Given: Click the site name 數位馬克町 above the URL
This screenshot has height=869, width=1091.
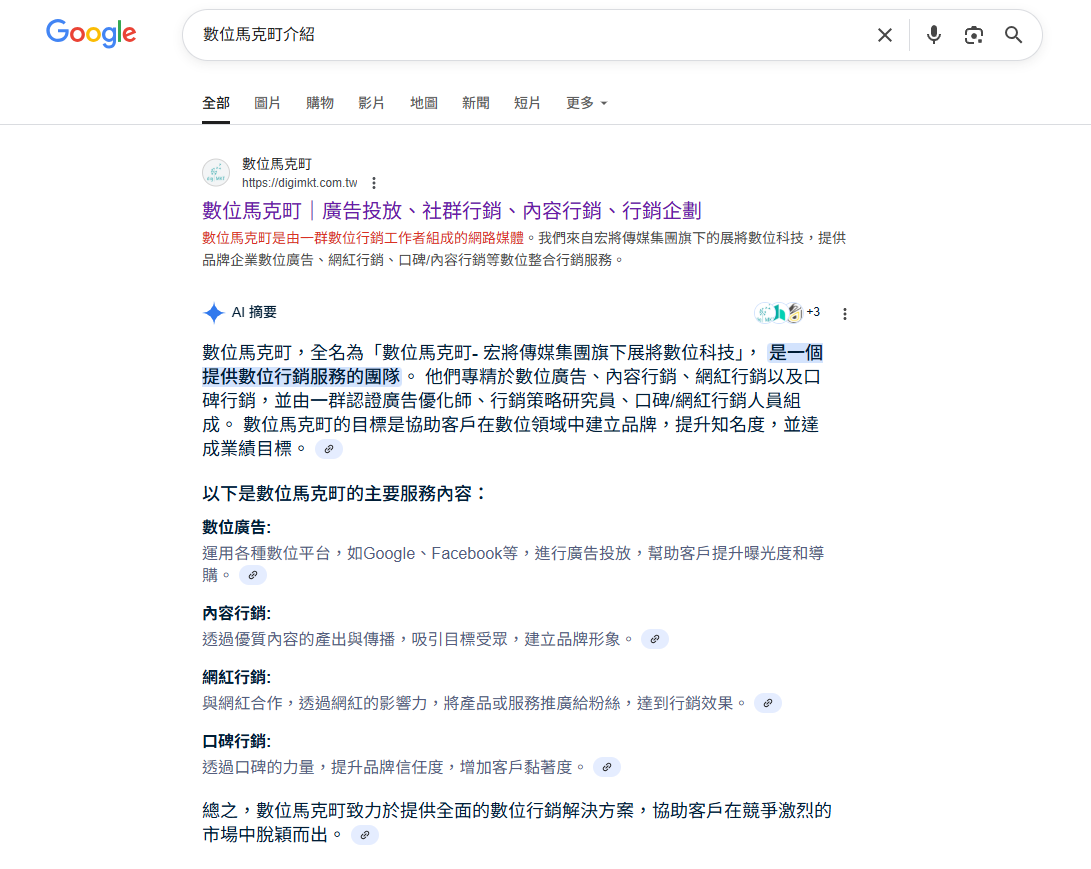Looking at the screenshot, I should coord(277,164).
